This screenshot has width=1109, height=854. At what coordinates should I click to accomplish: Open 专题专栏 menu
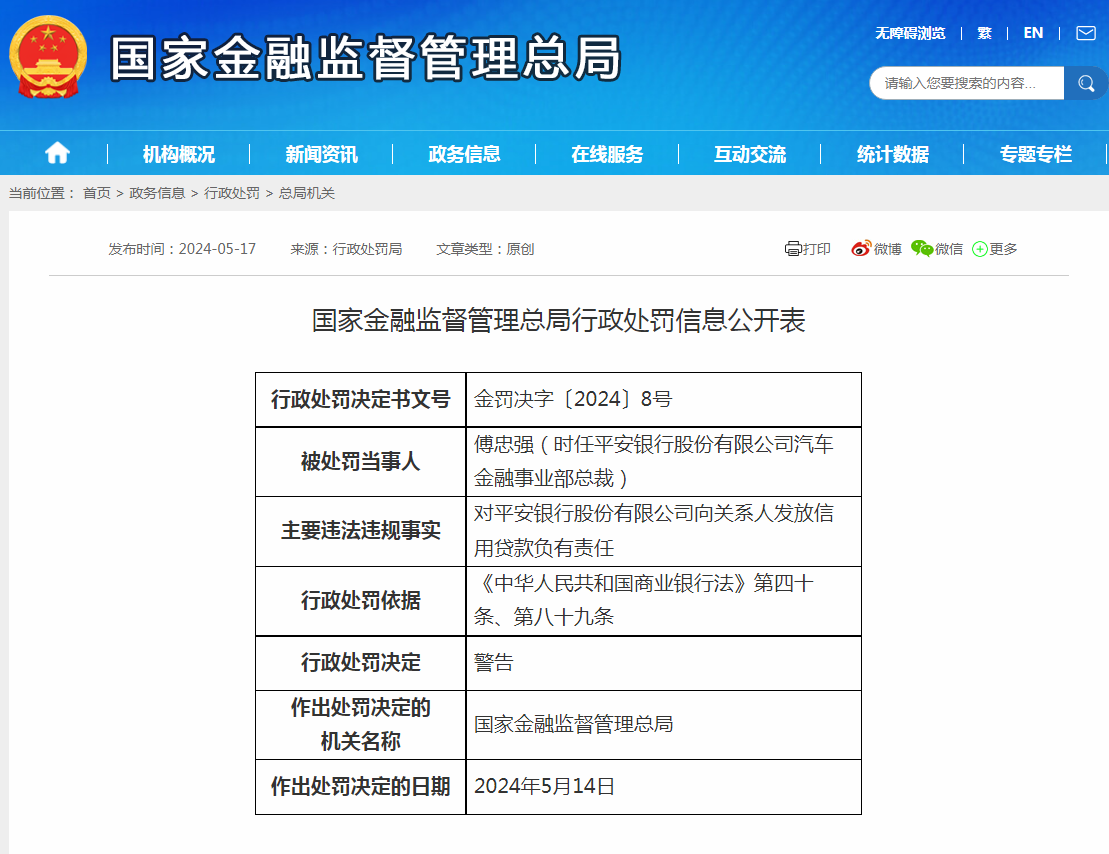tap(1035, 154)
